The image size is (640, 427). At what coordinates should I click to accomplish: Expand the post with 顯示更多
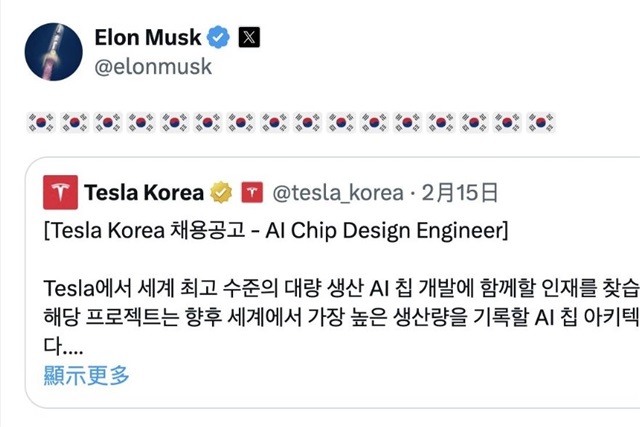point(87,376)
